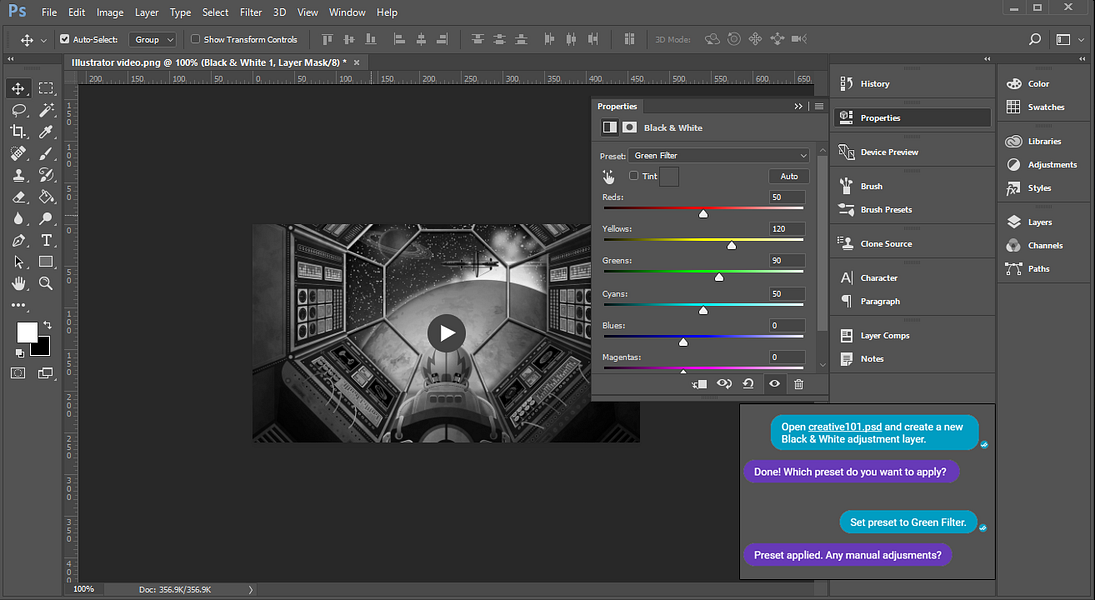Click the Auto button

[789, 176]
